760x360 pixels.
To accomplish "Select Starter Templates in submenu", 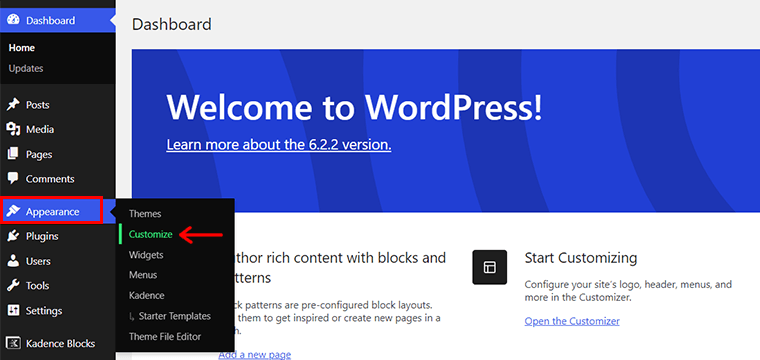I will pos(174,316).
